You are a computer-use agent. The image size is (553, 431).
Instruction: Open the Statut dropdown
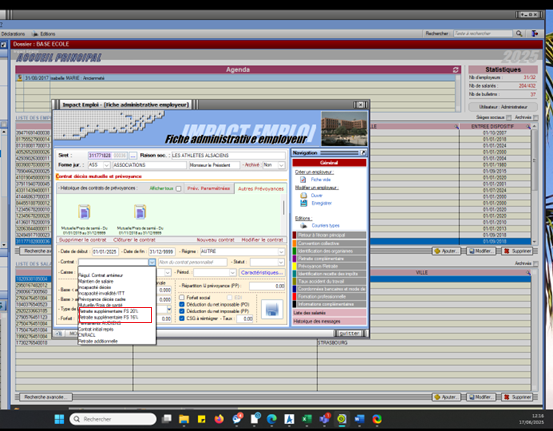point(281,262)
